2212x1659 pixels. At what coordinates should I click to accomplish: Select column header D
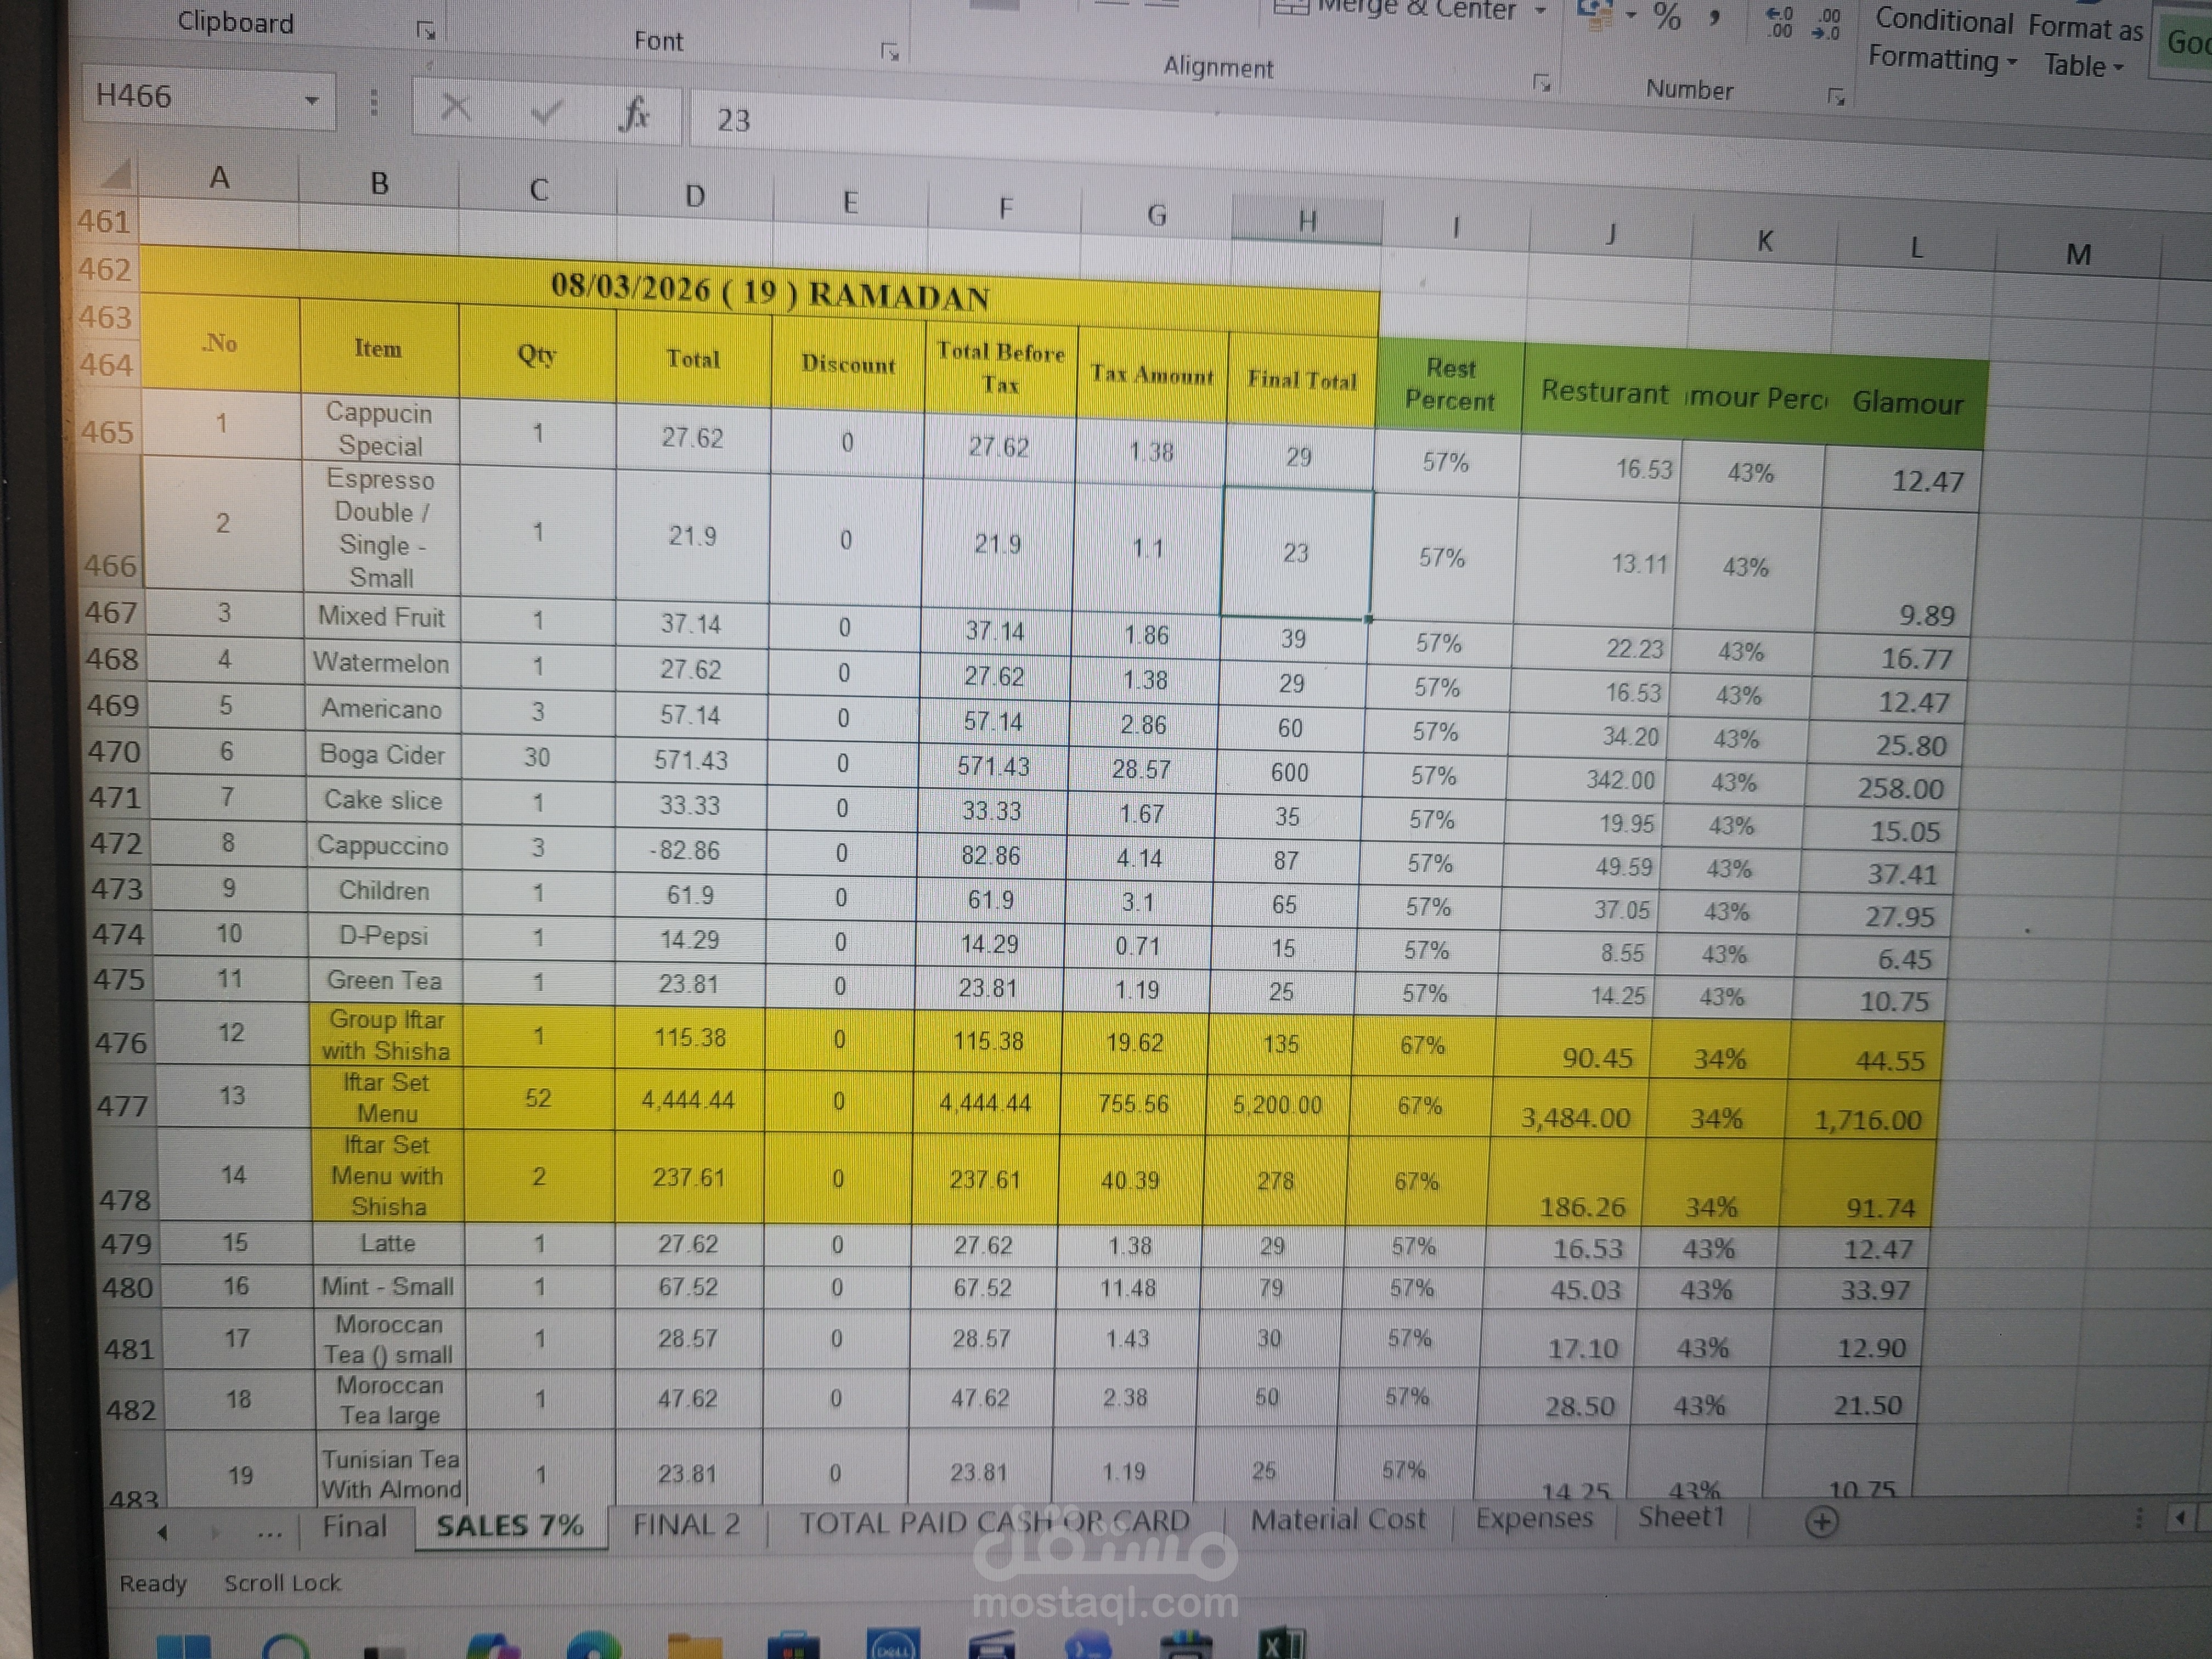pyautogui.click(x=695, y=195)
